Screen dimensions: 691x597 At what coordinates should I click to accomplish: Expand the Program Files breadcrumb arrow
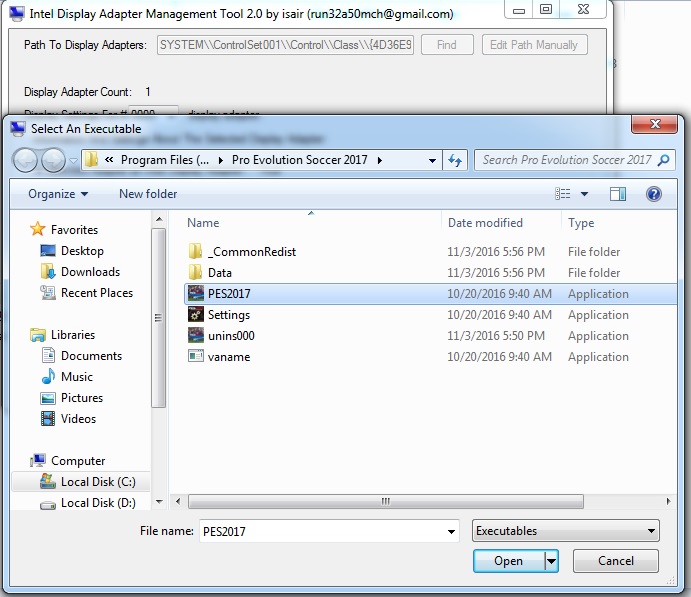click(221, 160)
